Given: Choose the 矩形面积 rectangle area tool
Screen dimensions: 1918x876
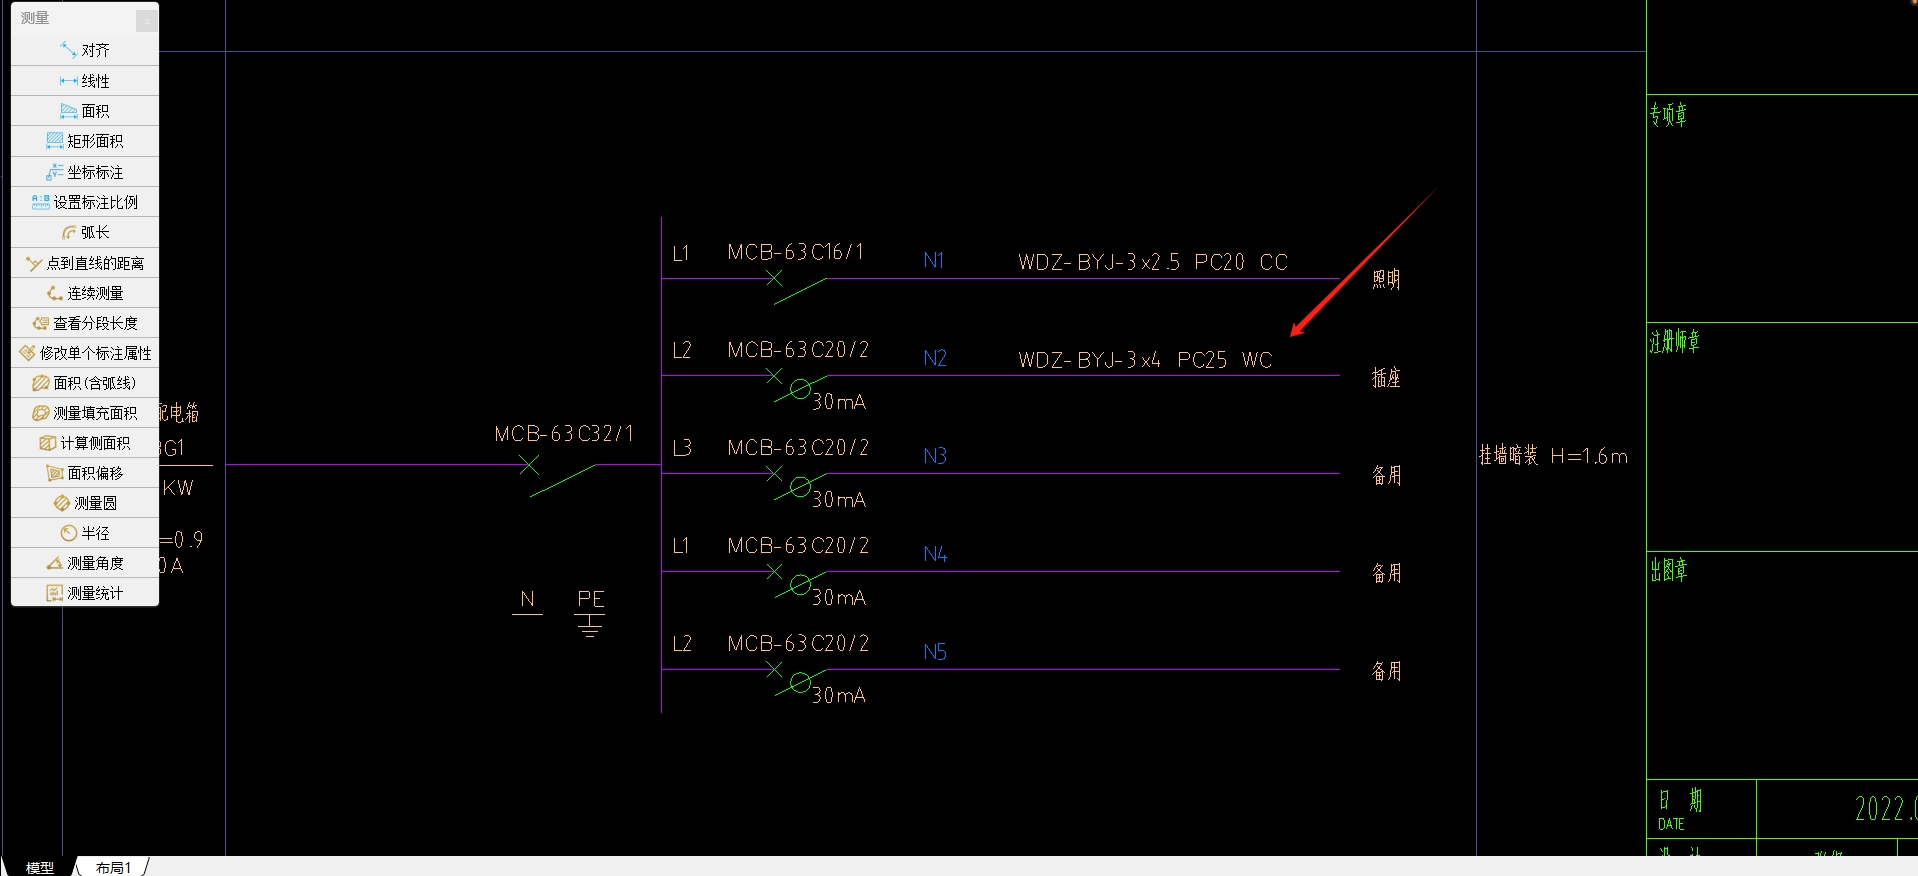Looking at the screenshot, I should [85, 141].
